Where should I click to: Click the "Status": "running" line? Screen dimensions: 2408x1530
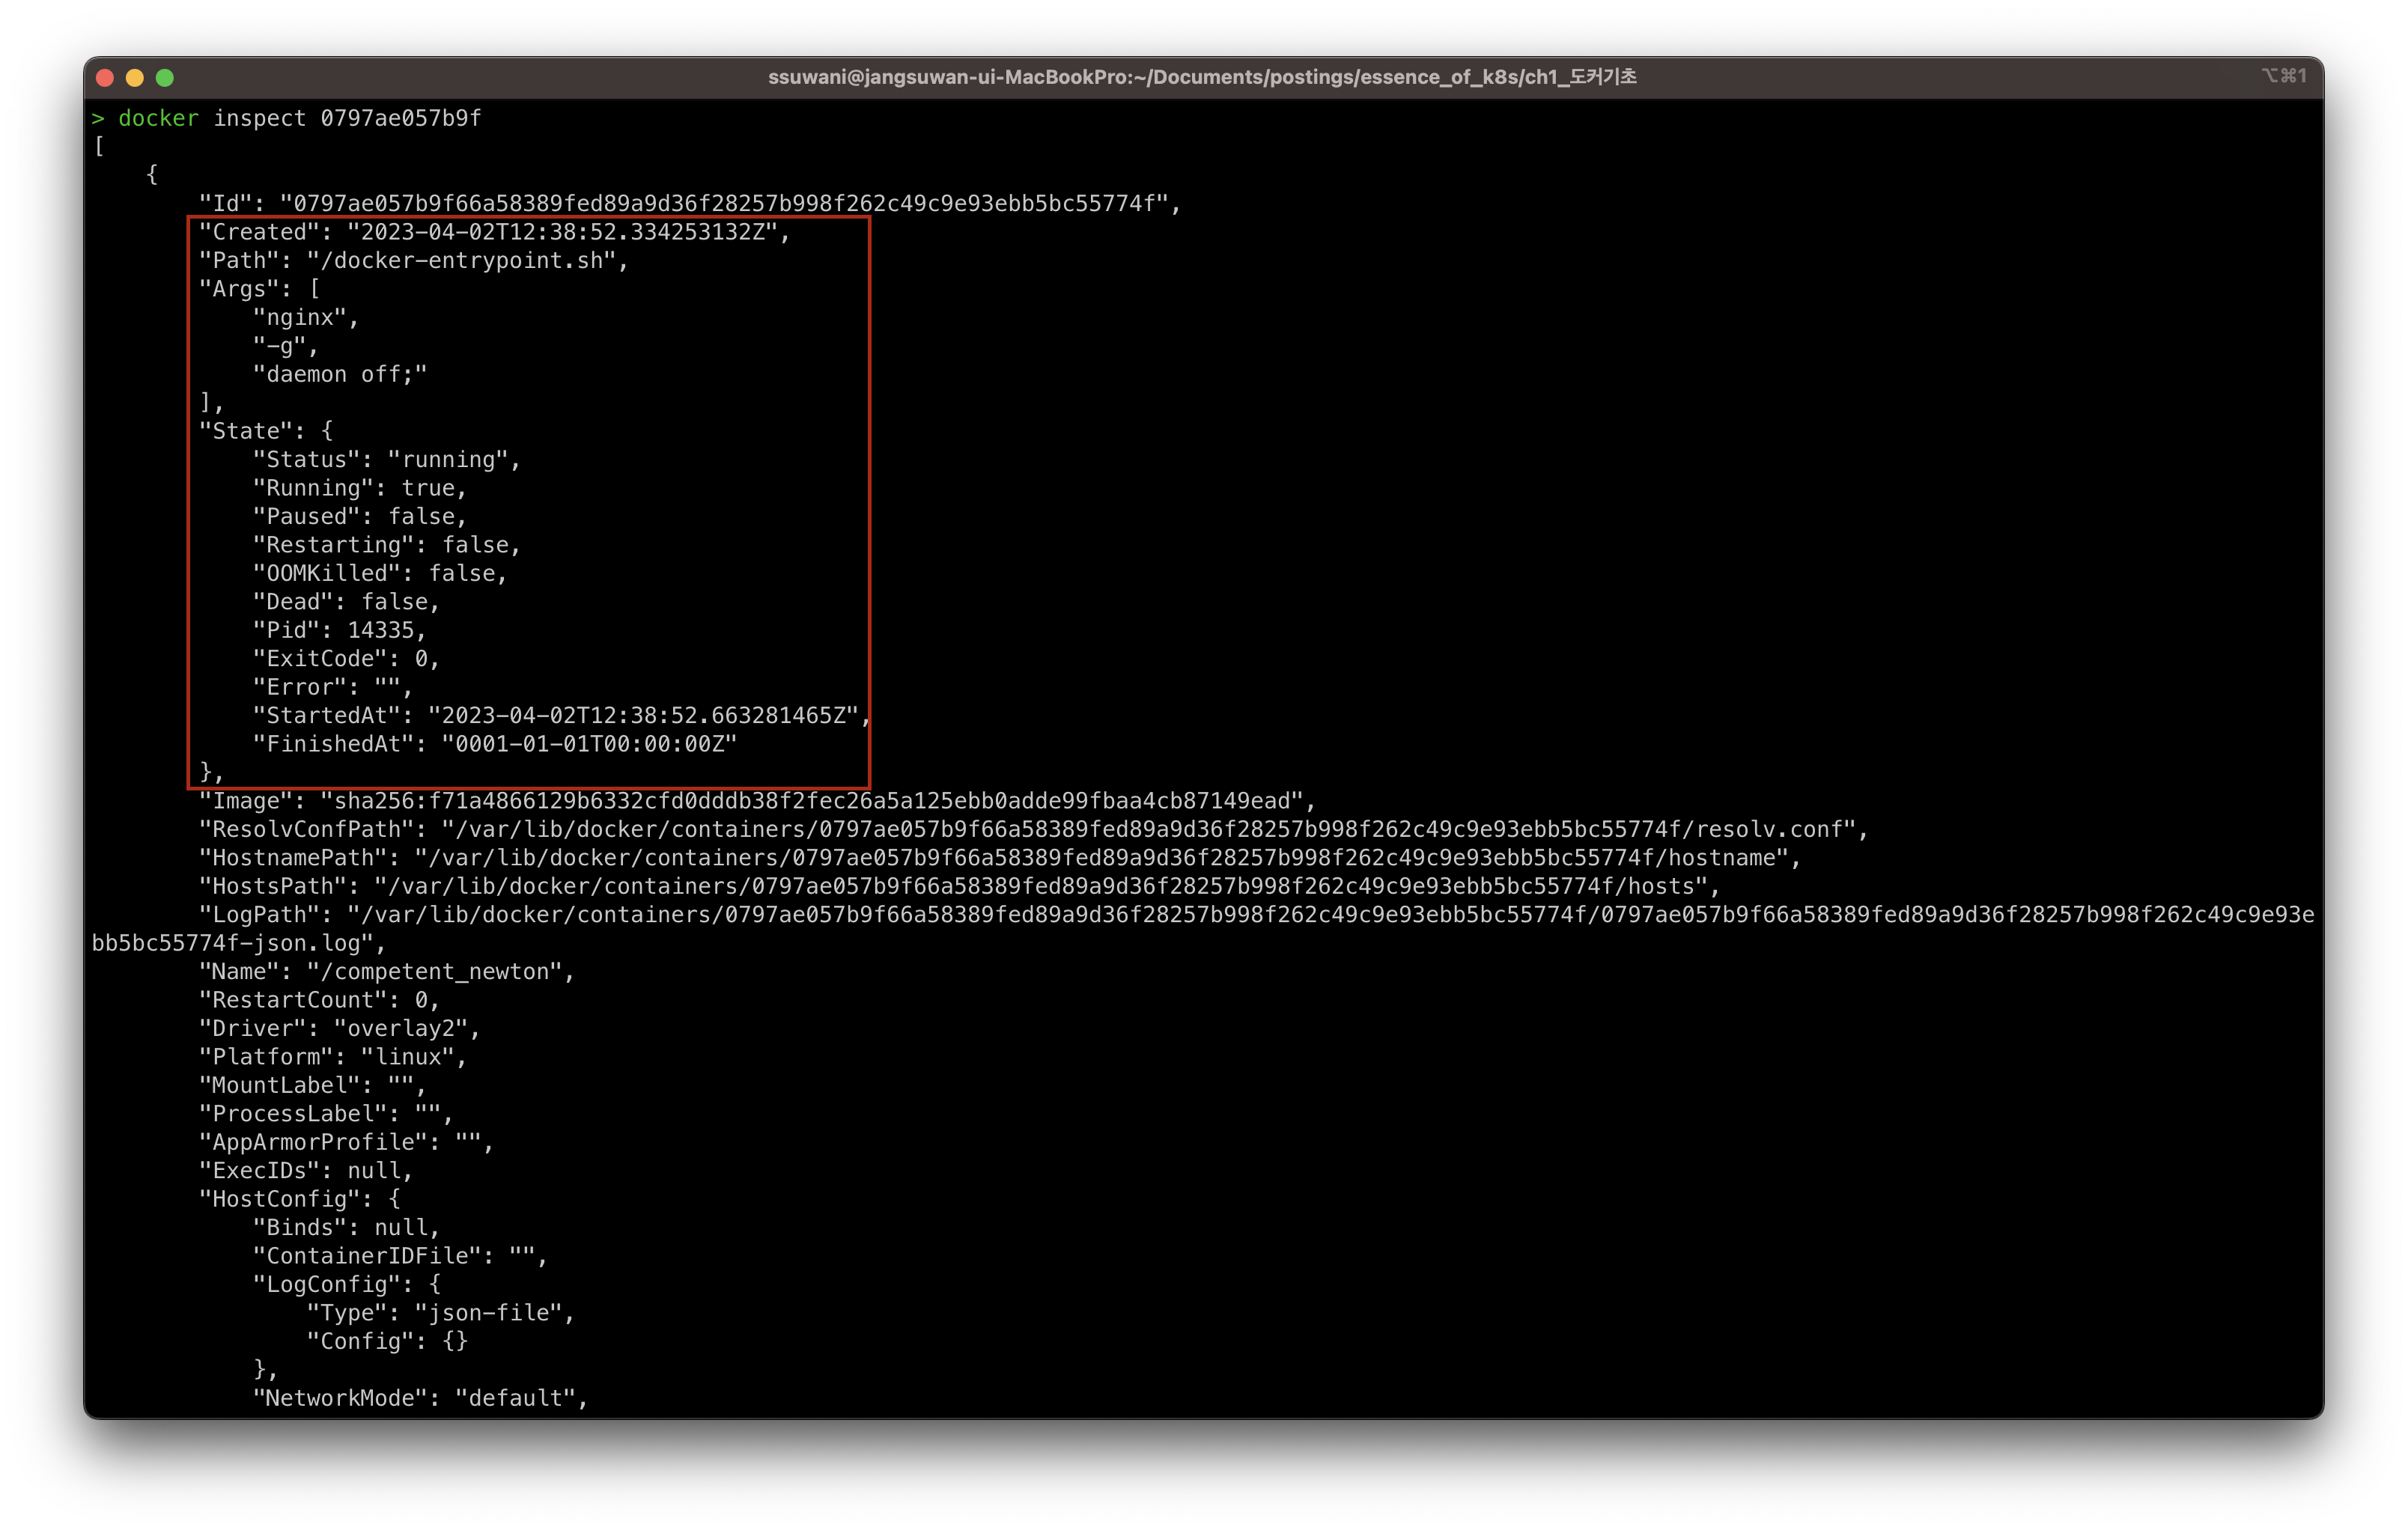pyautogui.click(x=386, y=460)
